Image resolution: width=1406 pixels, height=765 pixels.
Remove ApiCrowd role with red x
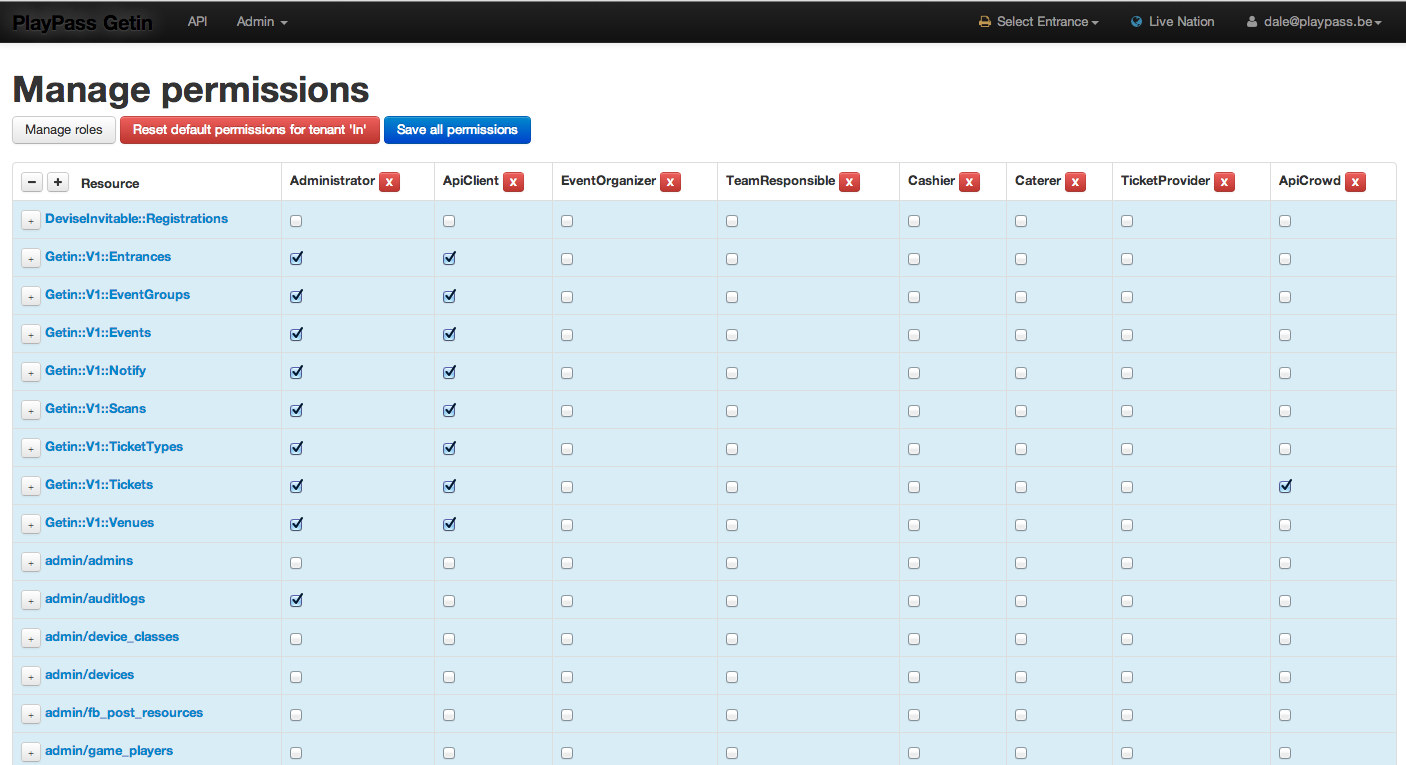pos(1355,182)
